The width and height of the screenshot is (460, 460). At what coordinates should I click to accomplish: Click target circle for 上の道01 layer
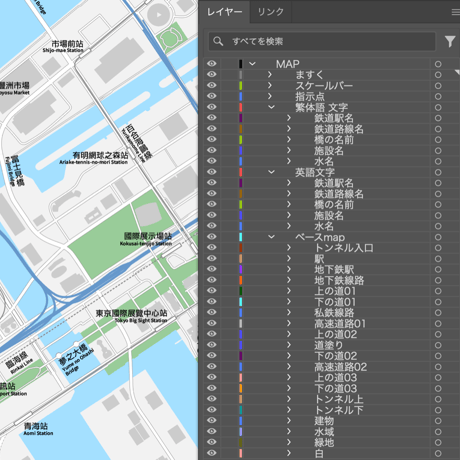(x=438, y=291)
